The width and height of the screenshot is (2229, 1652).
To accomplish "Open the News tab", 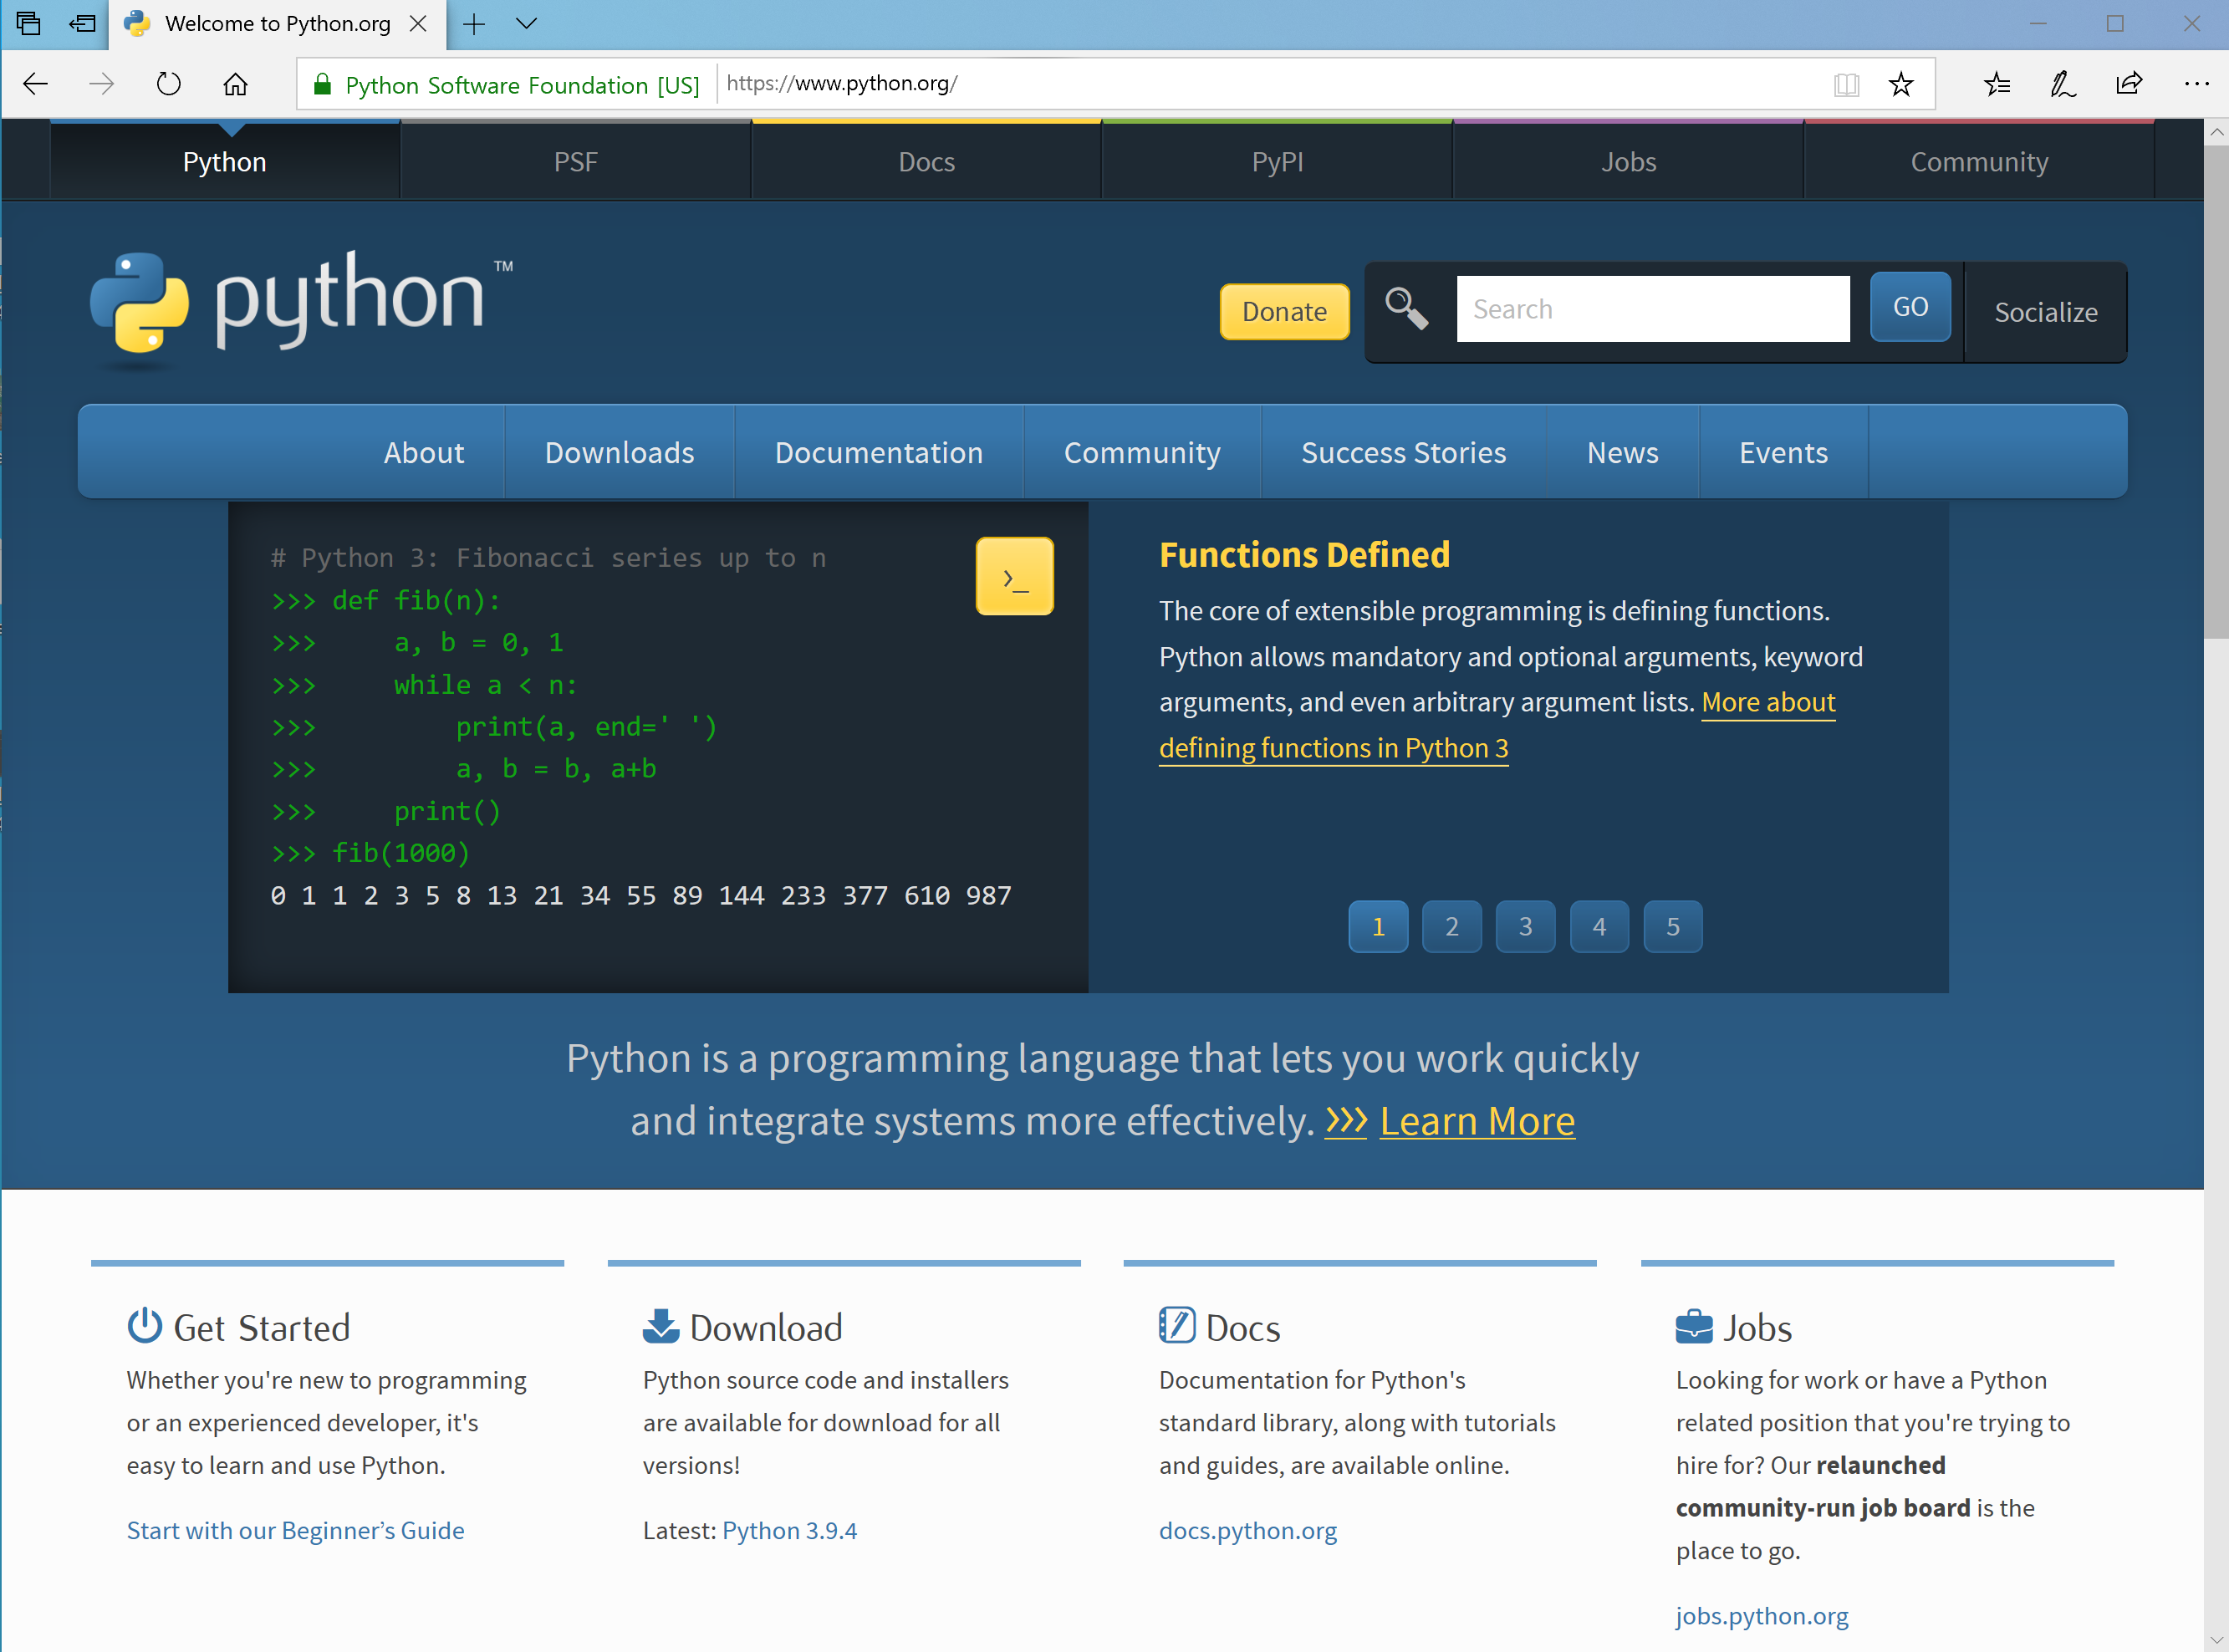I will (x=1622, y=453).
